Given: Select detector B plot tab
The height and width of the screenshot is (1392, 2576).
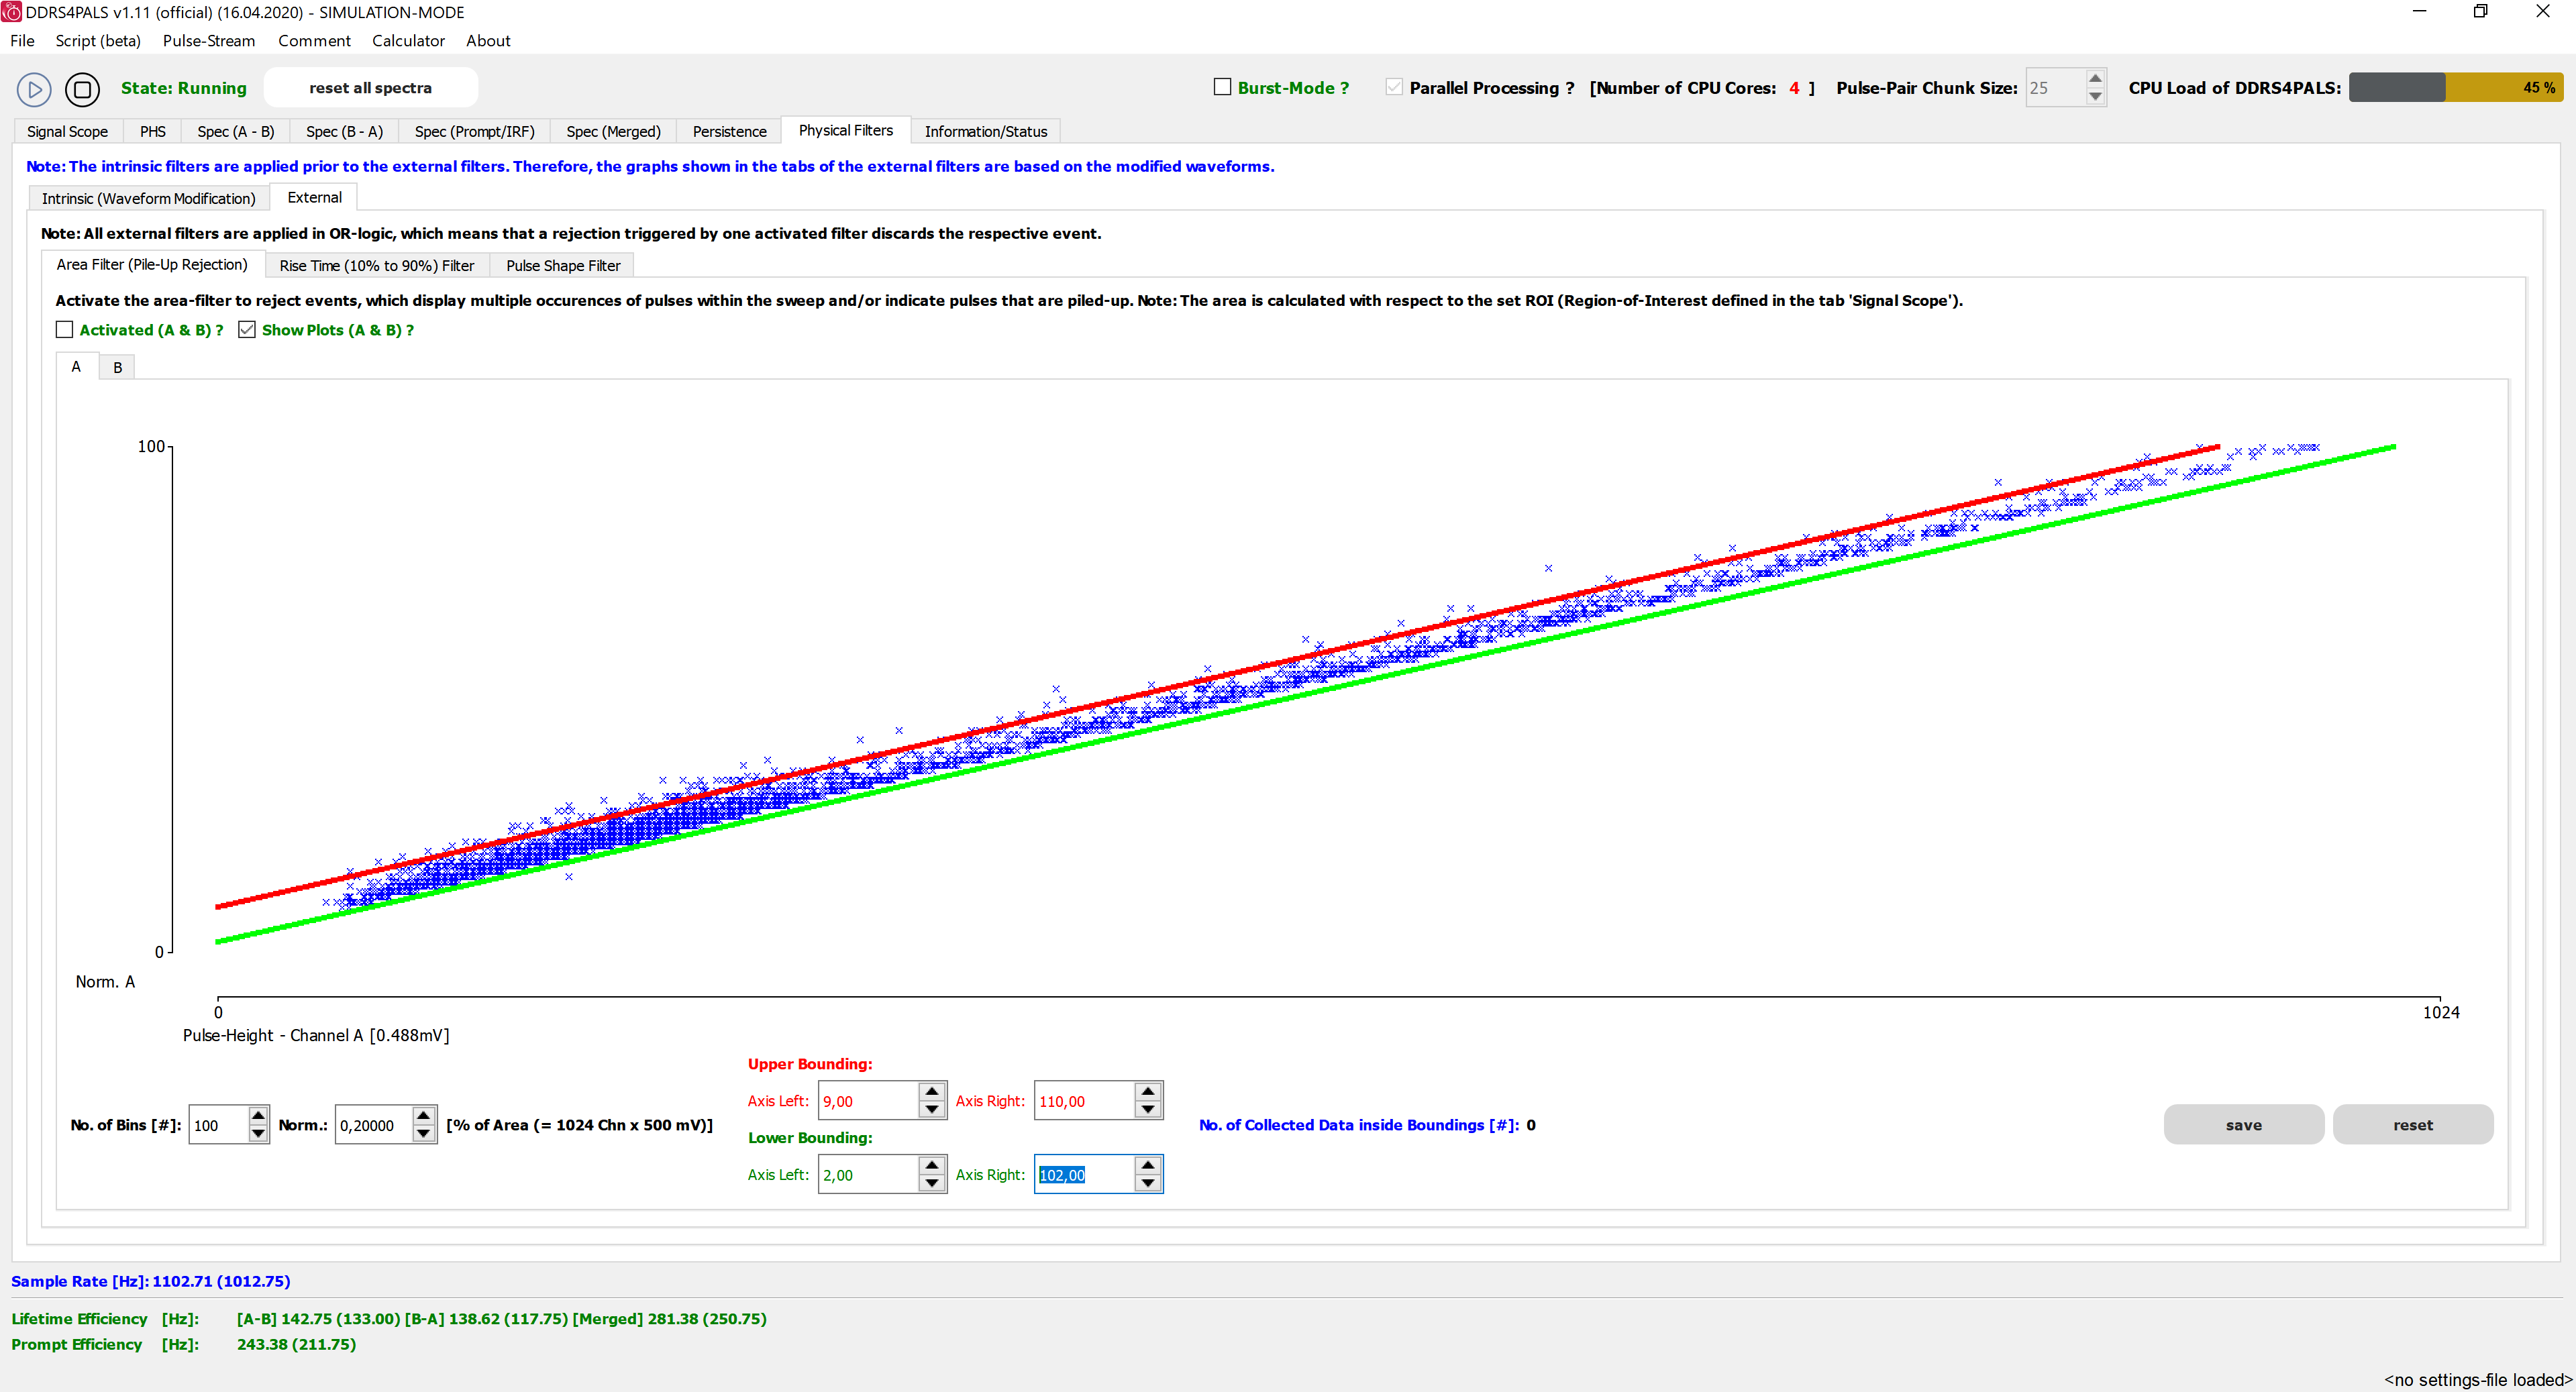Looking at the screenshot, I should 117,367.
